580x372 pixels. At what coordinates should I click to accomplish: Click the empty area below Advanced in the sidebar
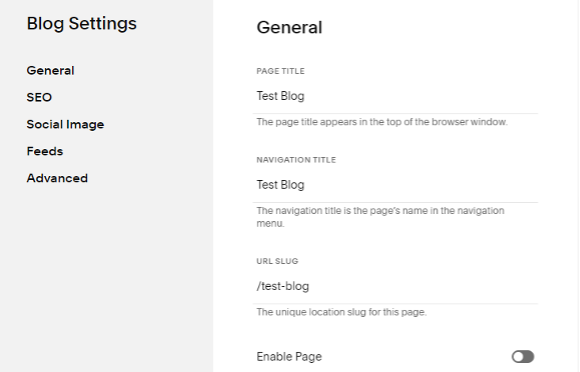click(107, 277)
